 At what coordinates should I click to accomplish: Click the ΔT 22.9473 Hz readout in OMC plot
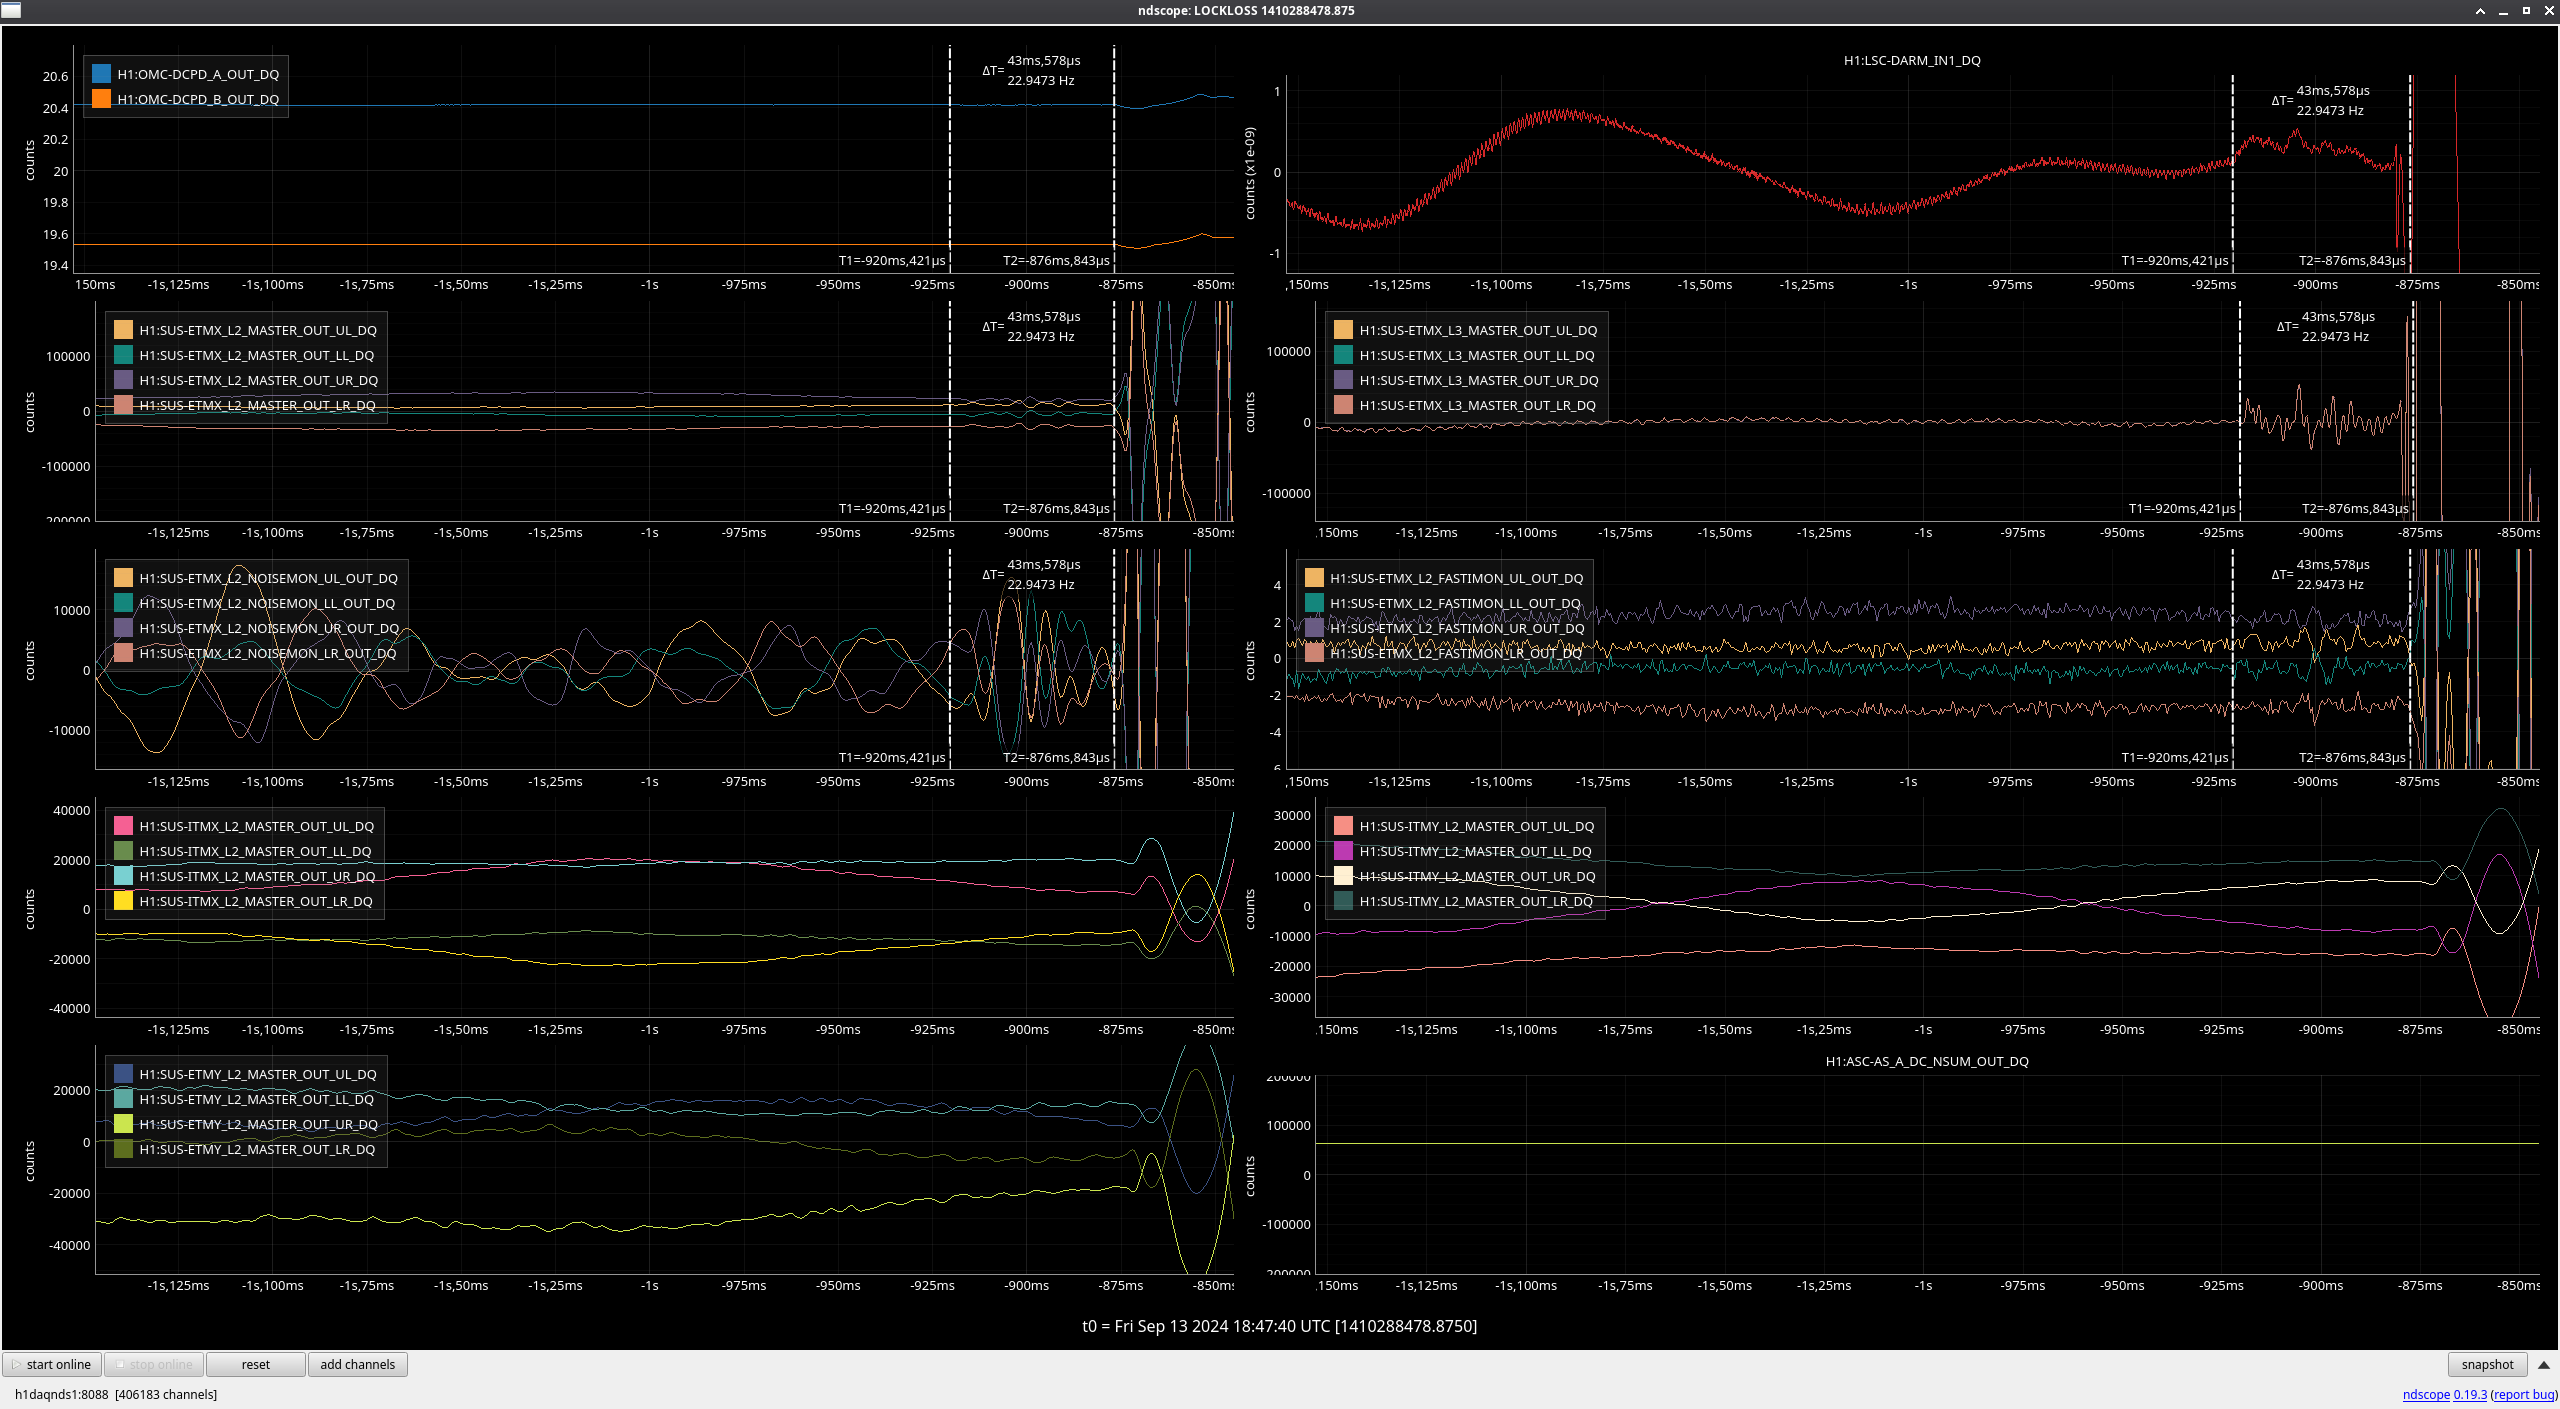coord(1040,81)
